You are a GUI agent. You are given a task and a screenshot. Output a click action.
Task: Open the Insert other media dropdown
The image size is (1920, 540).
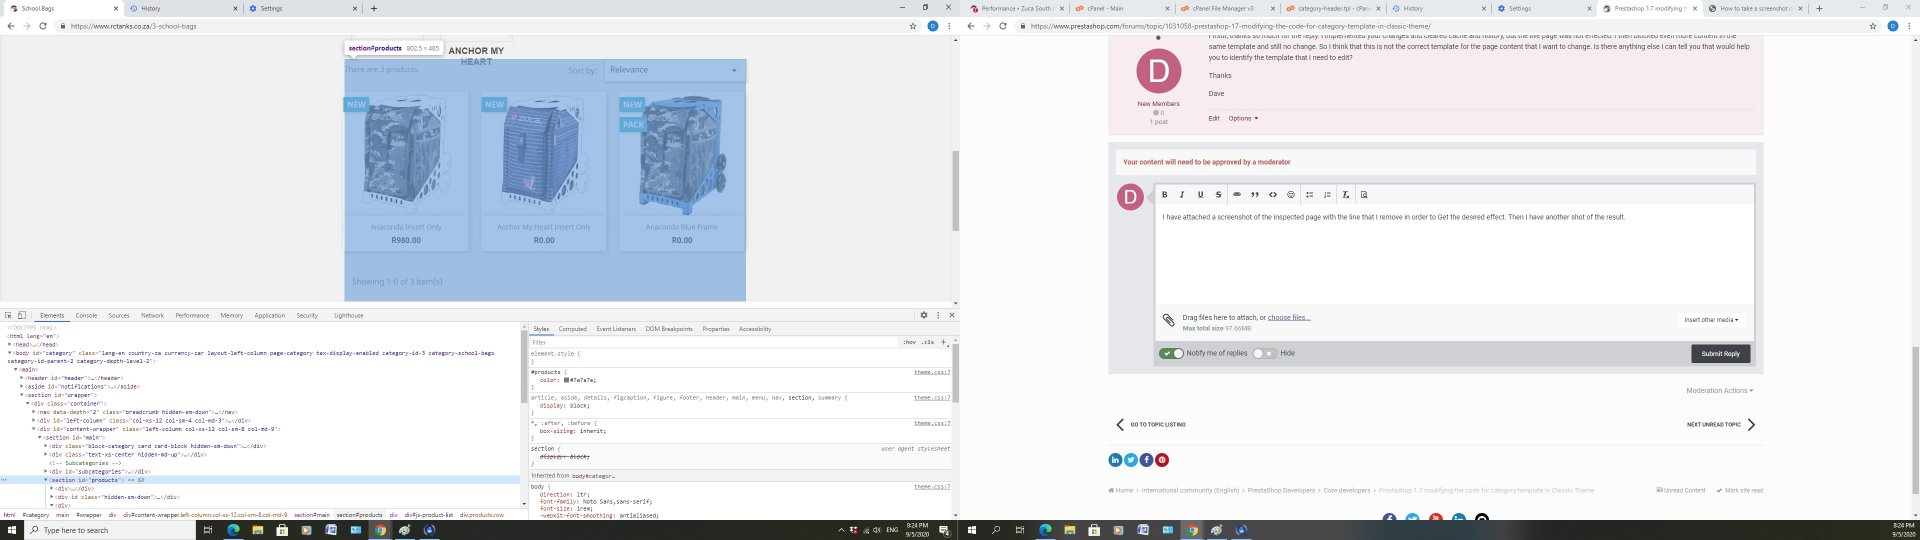point(1711,320)
